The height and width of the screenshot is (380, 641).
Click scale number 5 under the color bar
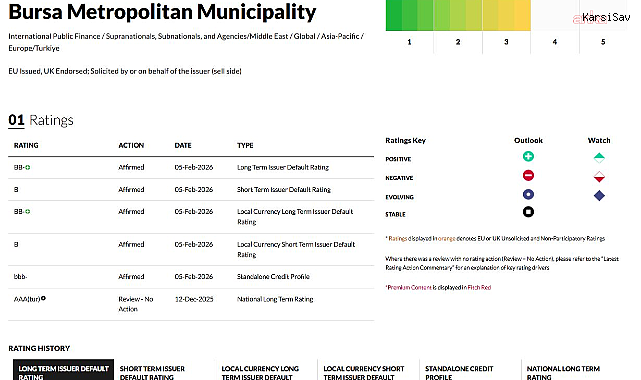tap(603, 42)
